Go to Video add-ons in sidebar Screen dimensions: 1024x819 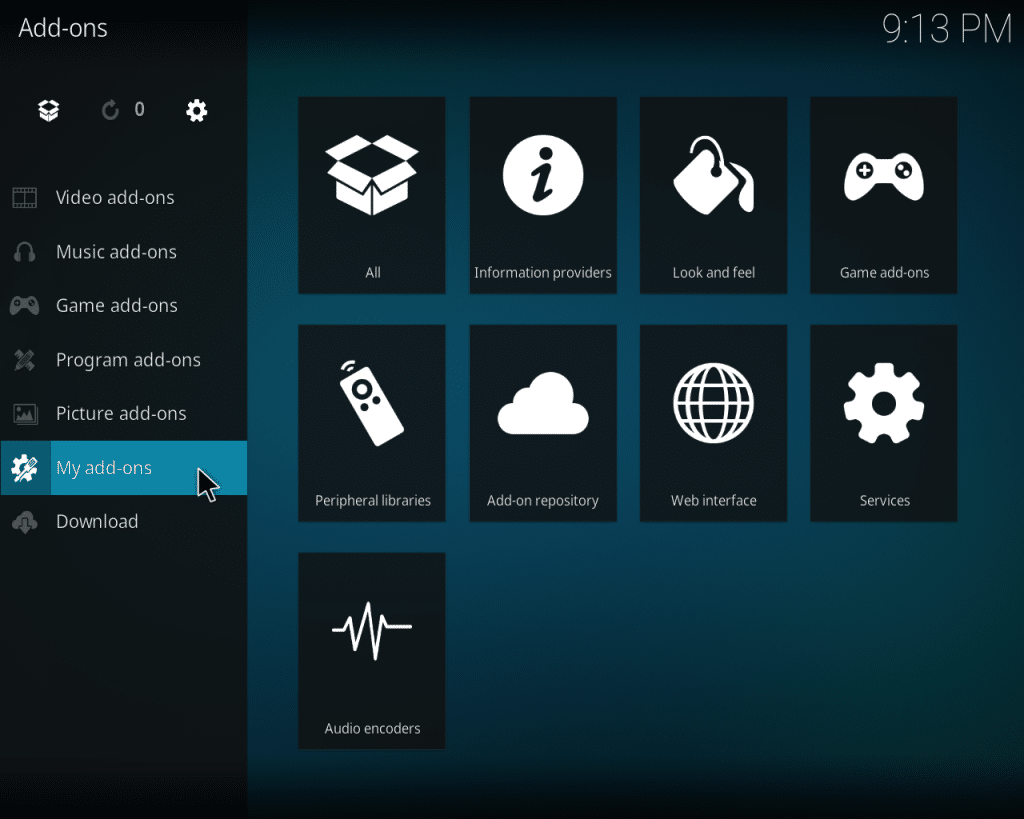[115, 198]
